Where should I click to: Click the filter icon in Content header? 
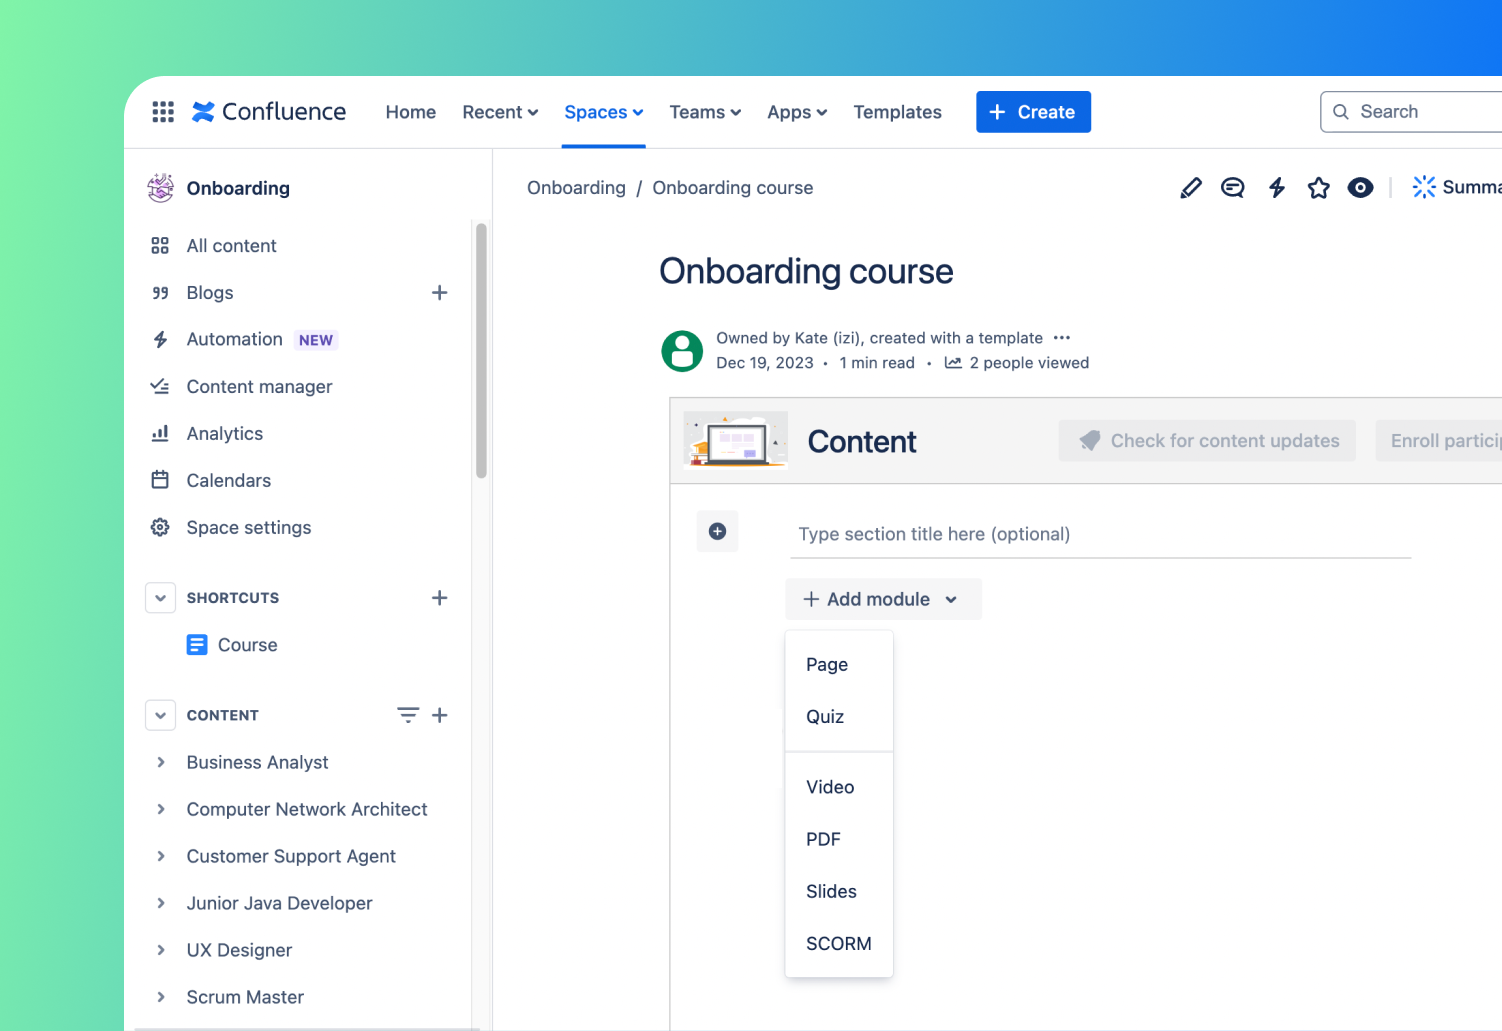point(407,715)
